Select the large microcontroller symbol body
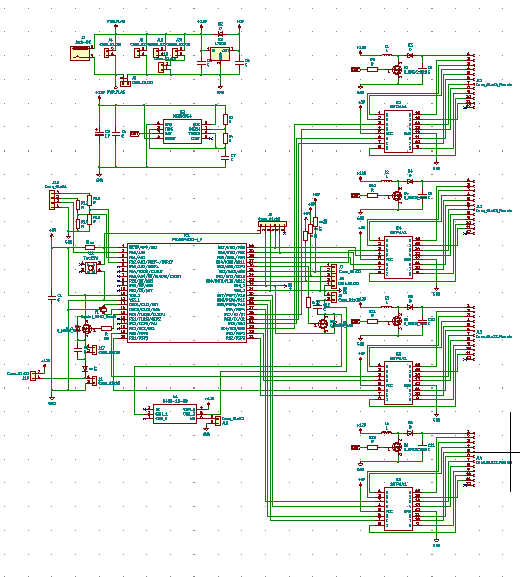This screenshot has width=520, height=577. pyautogui.click(x=187, y=293)
